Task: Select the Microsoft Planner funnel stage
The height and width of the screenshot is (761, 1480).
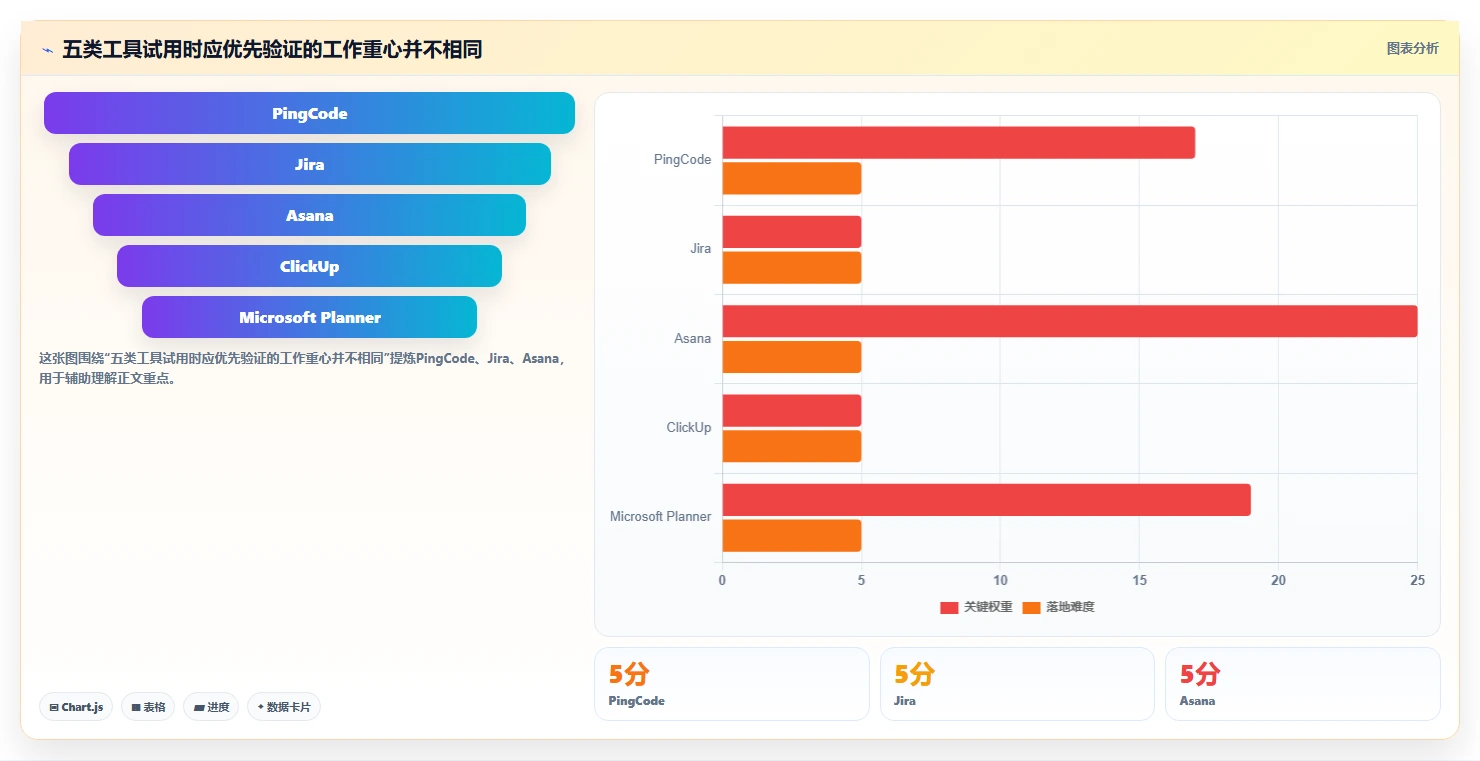Action: point(309,317)
